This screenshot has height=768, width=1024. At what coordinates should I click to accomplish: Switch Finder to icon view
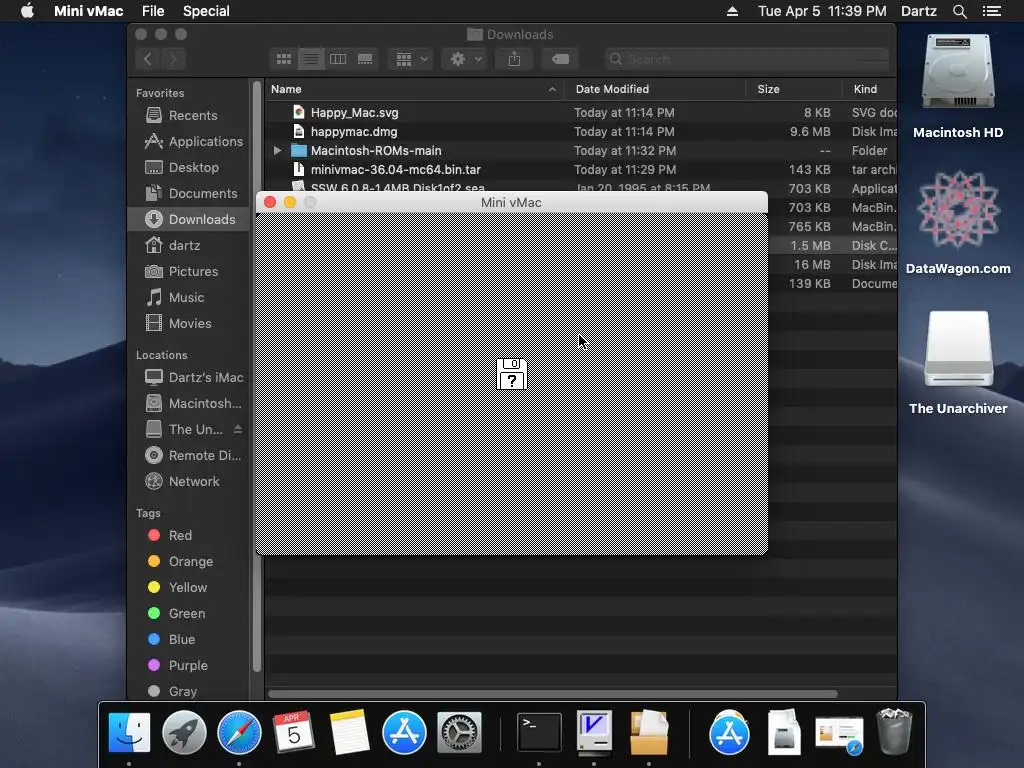283,59
